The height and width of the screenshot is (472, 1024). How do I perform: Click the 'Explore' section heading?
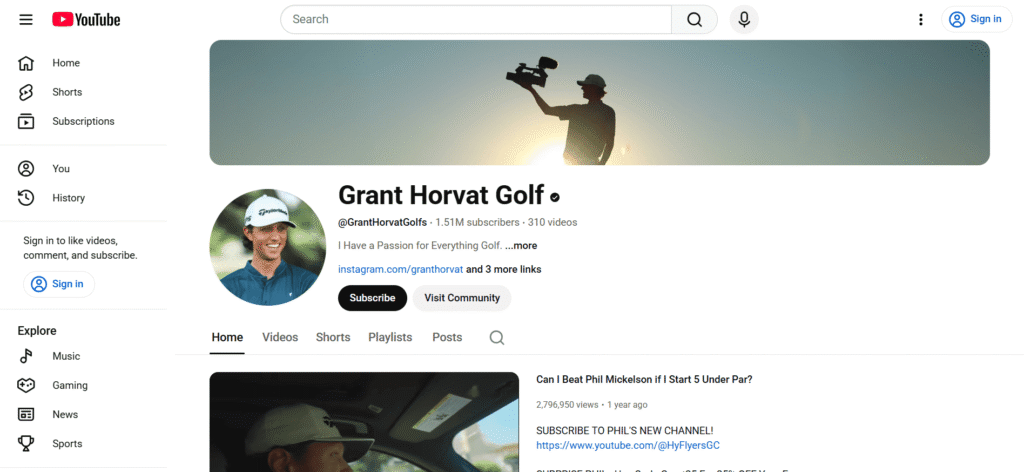click(x=37, y=331)
